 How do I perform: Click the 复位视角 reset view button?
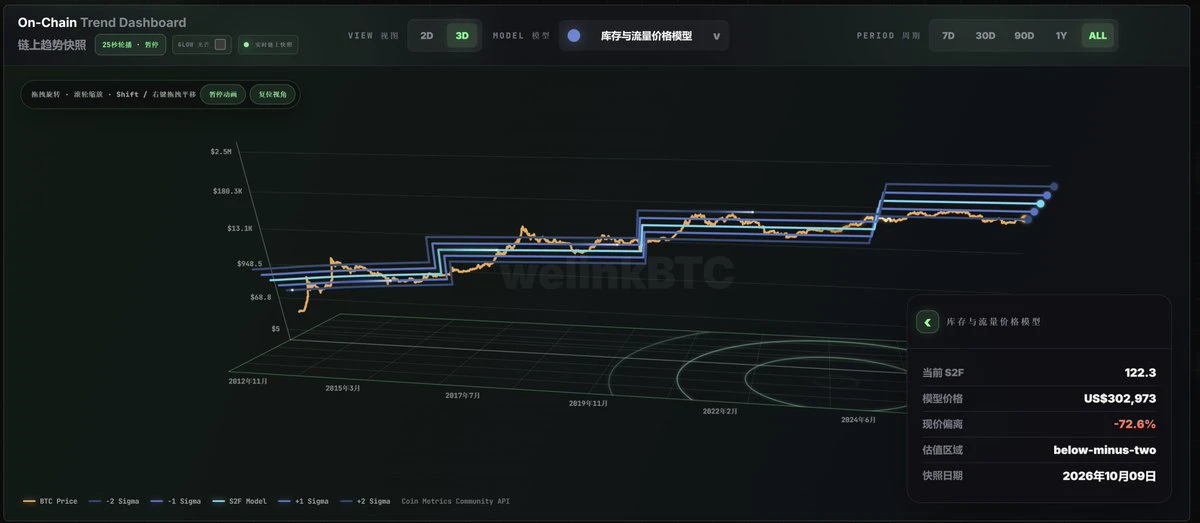coord(272,95)
